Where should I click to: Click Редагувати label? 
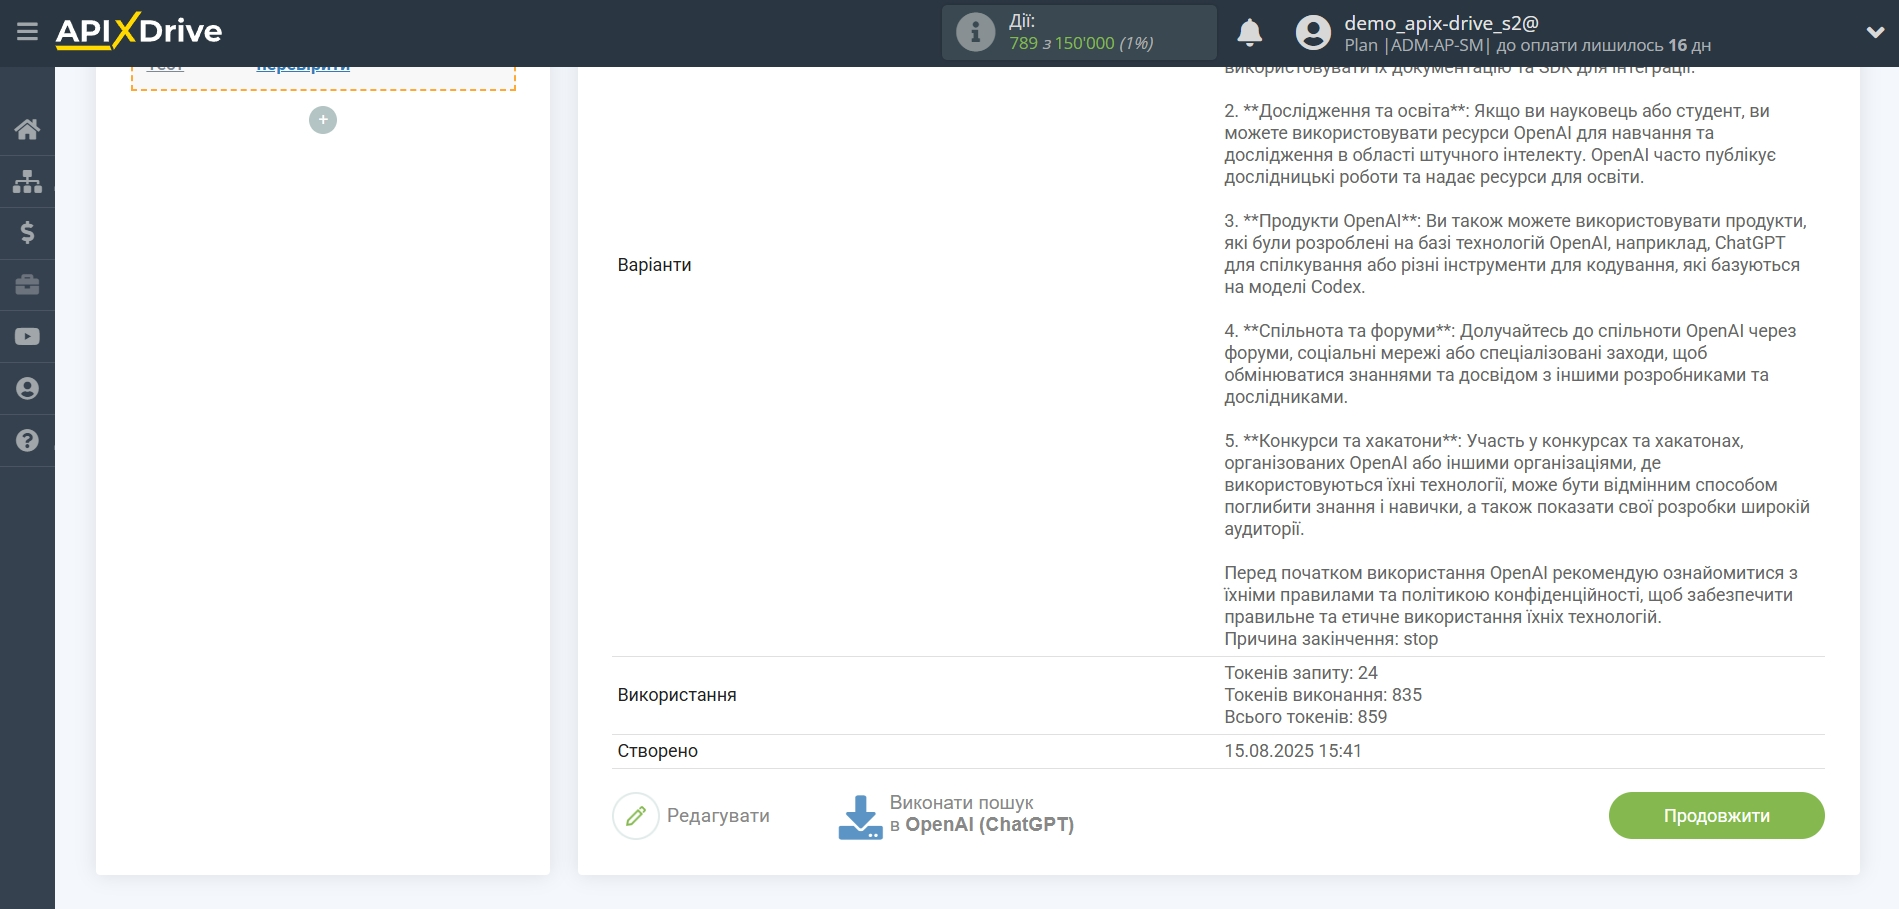[718, 816]
